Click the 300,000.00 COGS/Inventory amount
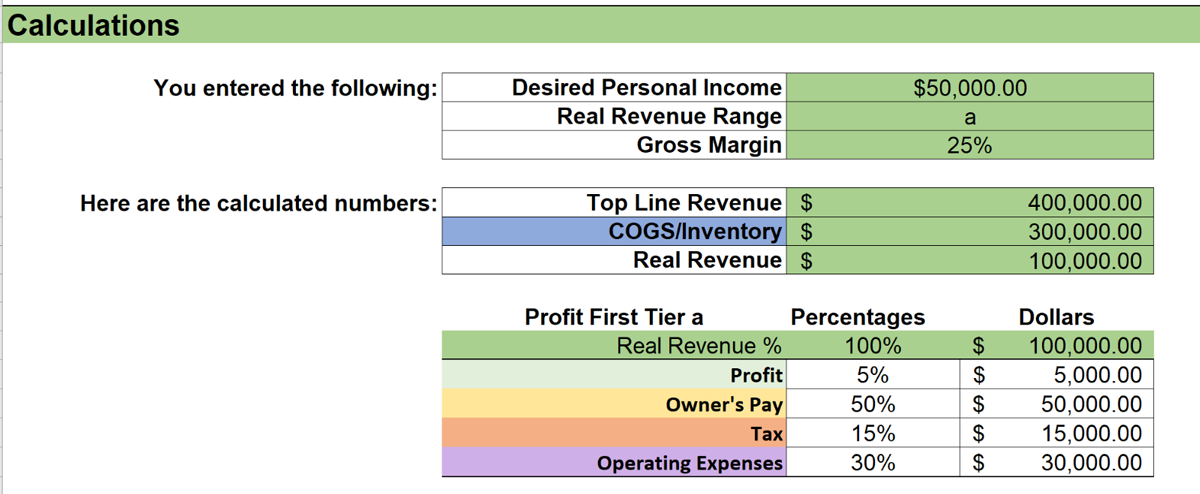 [1084, 232]
